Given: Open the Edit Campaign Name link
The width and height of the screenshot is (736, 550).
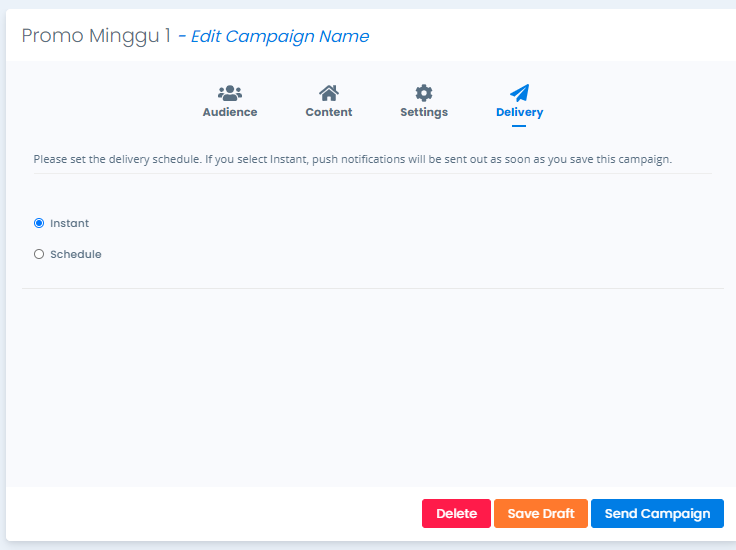Looking at the screenshot, I should tap(280, 36).
